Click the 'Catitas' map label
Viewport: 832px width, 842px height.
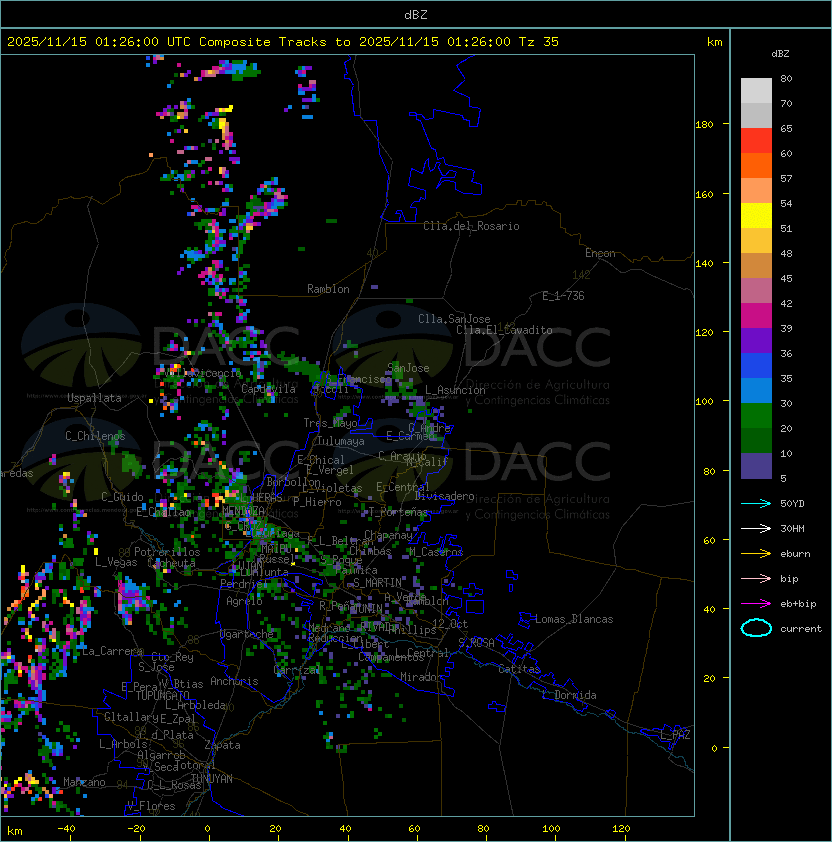tap(519, 669)
